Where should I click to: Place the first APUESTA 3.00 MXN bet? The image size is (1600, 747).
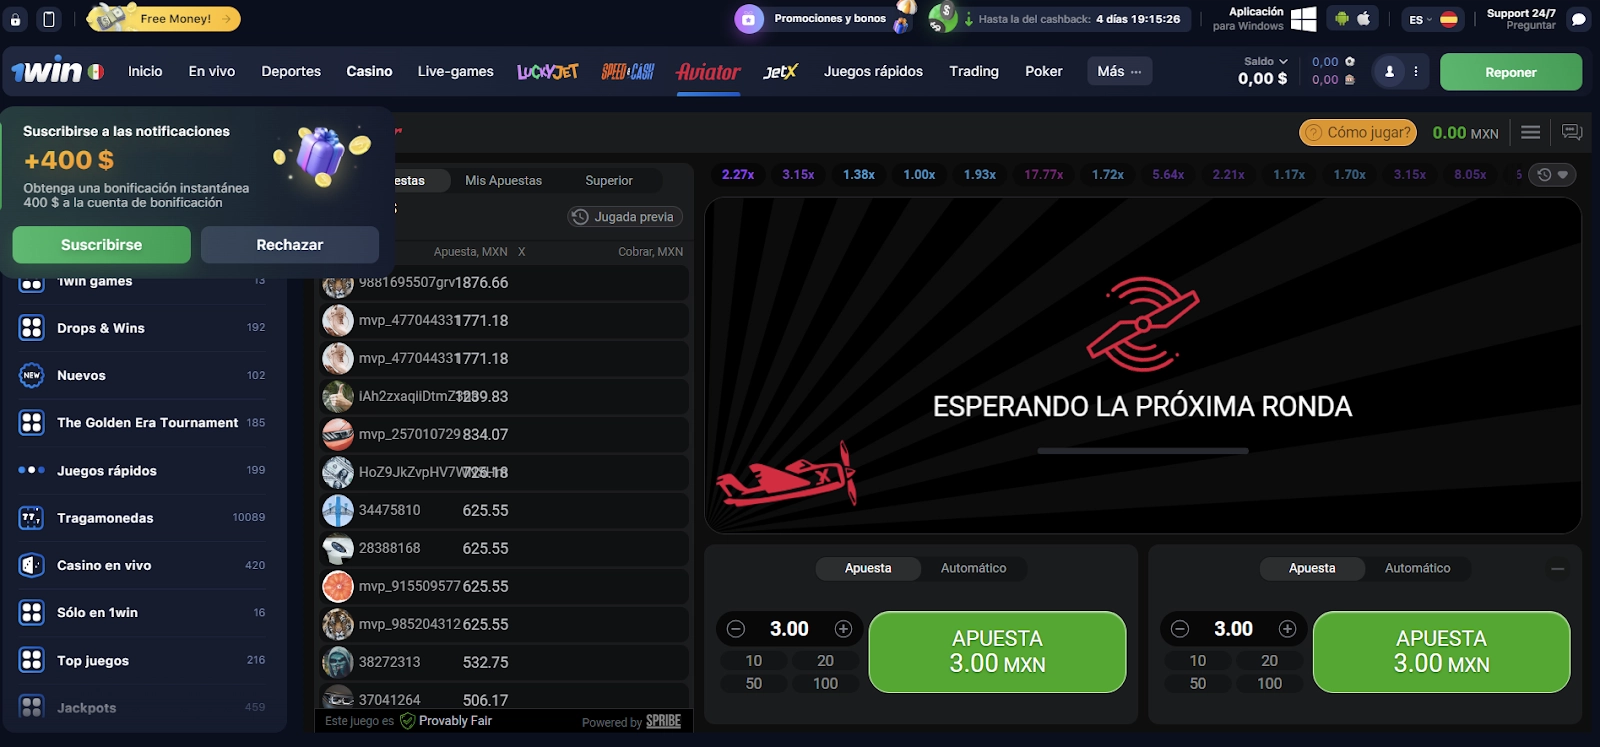[x=997, y=652]
